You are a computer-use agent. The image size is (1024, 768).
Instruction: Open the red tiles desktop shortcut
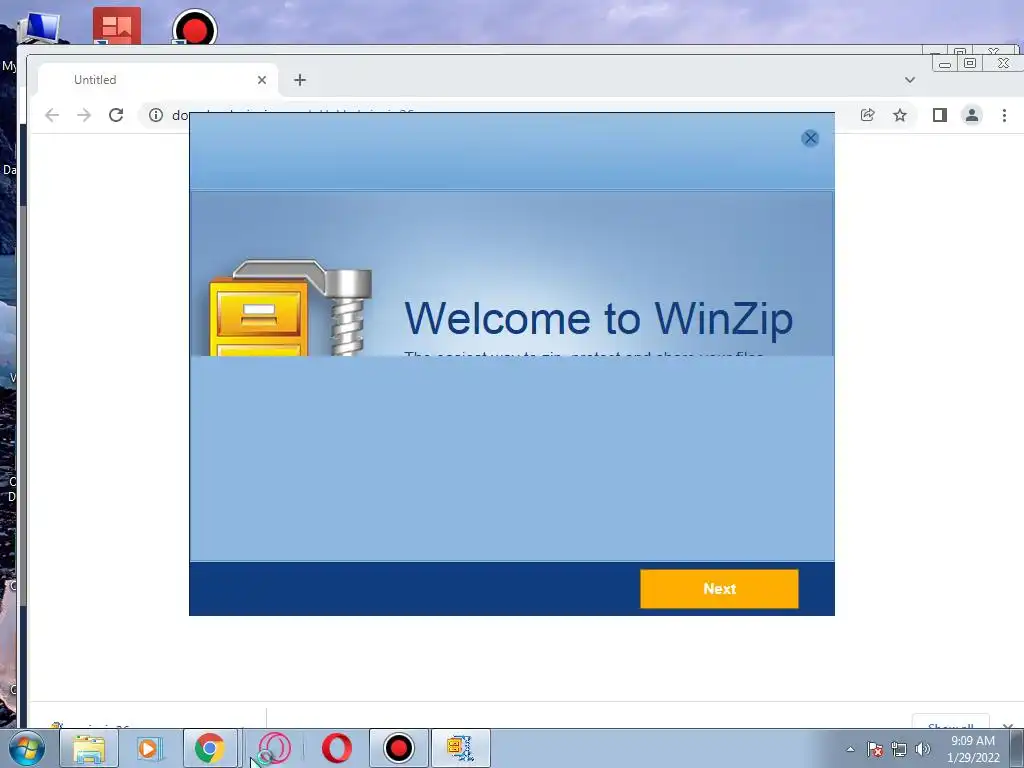tap(117, 26)
